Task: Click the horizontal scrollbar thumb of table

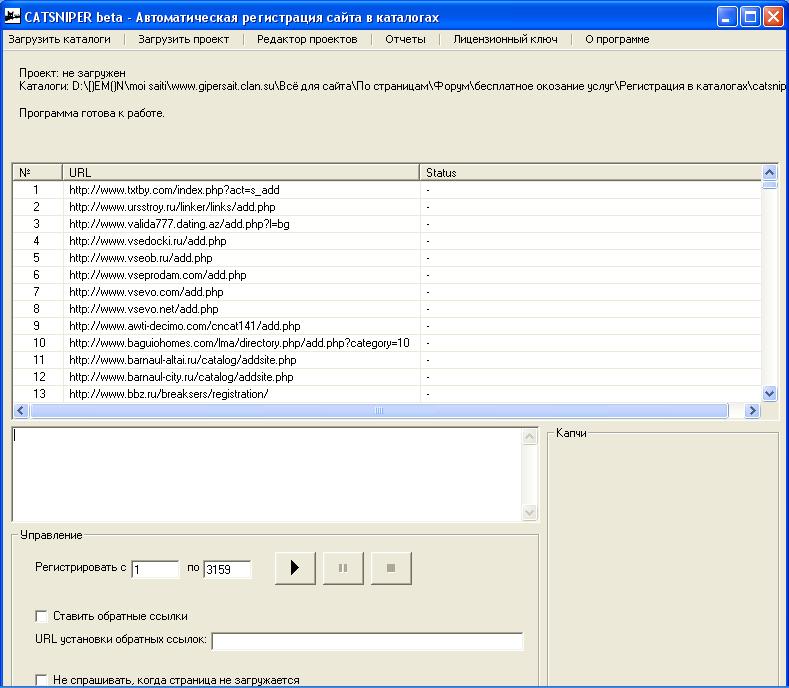Action: pos(379,411)
